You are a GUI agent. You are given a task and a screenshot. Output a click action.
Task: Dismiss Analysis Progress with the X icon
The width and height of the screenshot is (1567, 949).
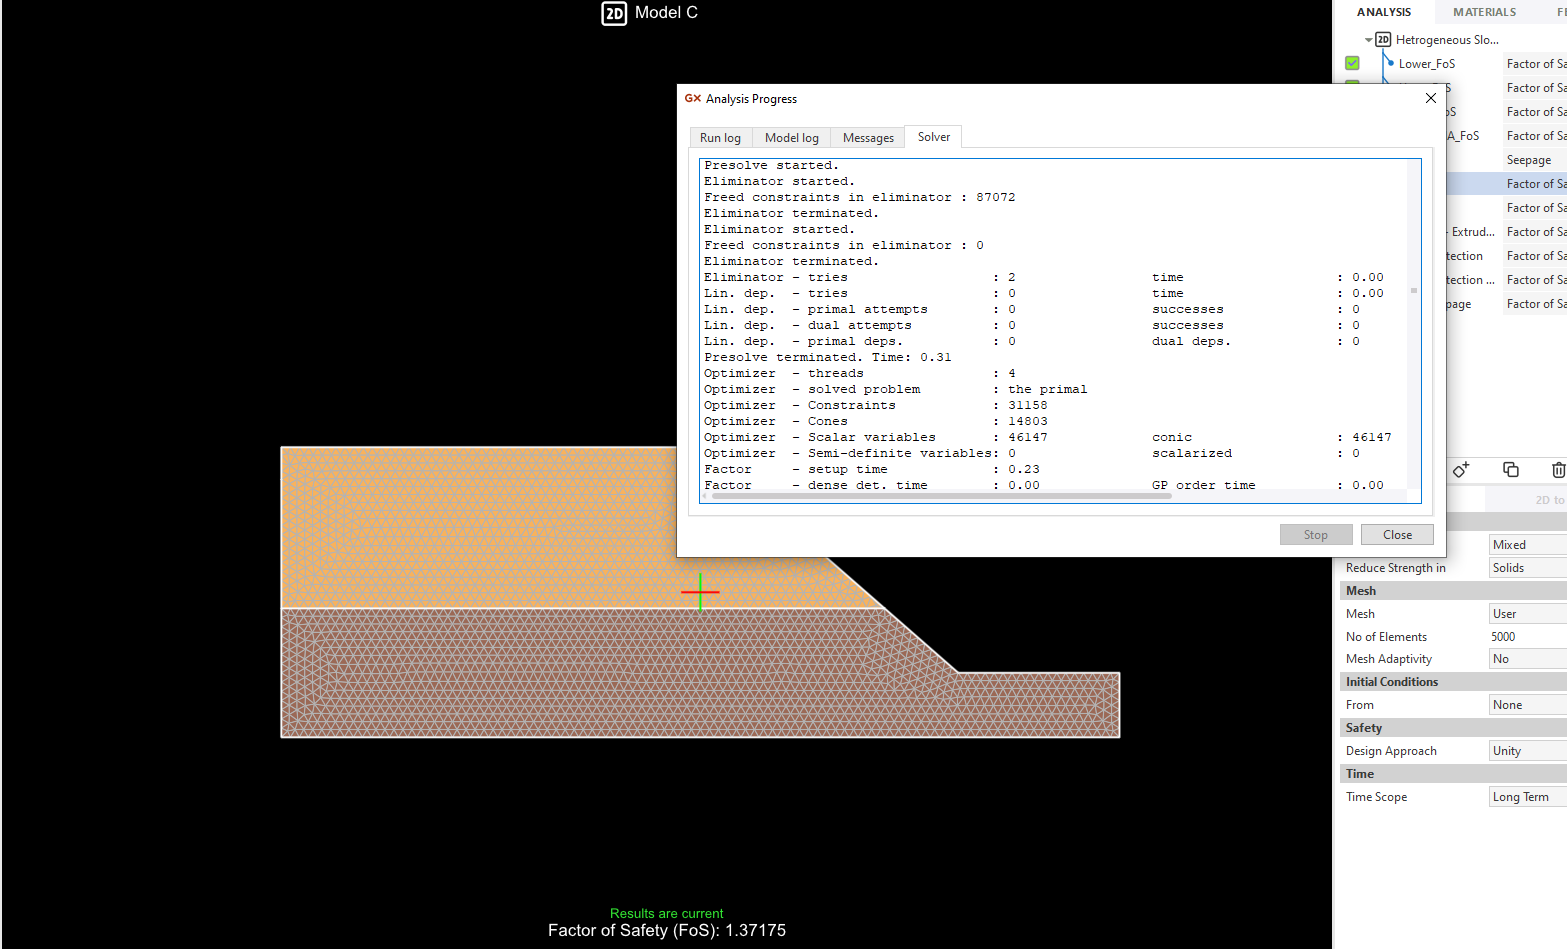[x=1430, y=98]
